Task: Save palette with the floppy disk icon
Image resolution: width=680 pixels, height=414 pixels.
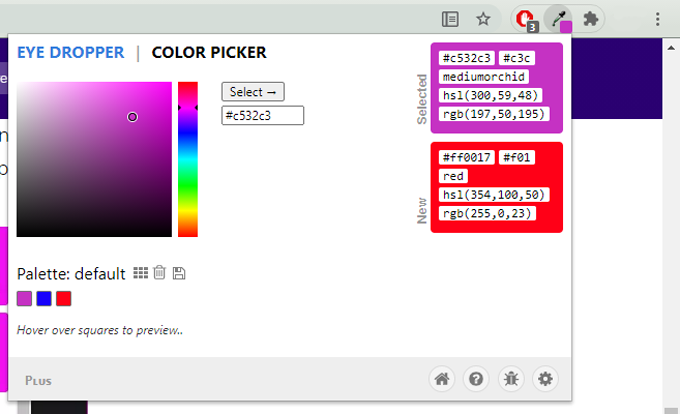Action: pos(179,273)
